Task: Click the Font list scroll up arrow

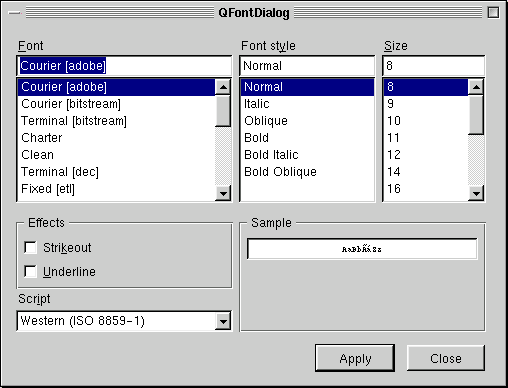Action: pos(223,87)
